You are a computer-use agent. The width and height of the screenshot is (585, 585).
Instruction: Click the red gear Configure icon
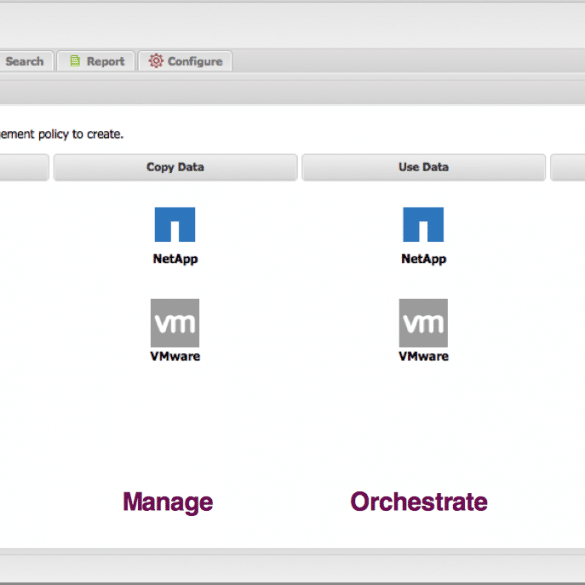[156, 61]
